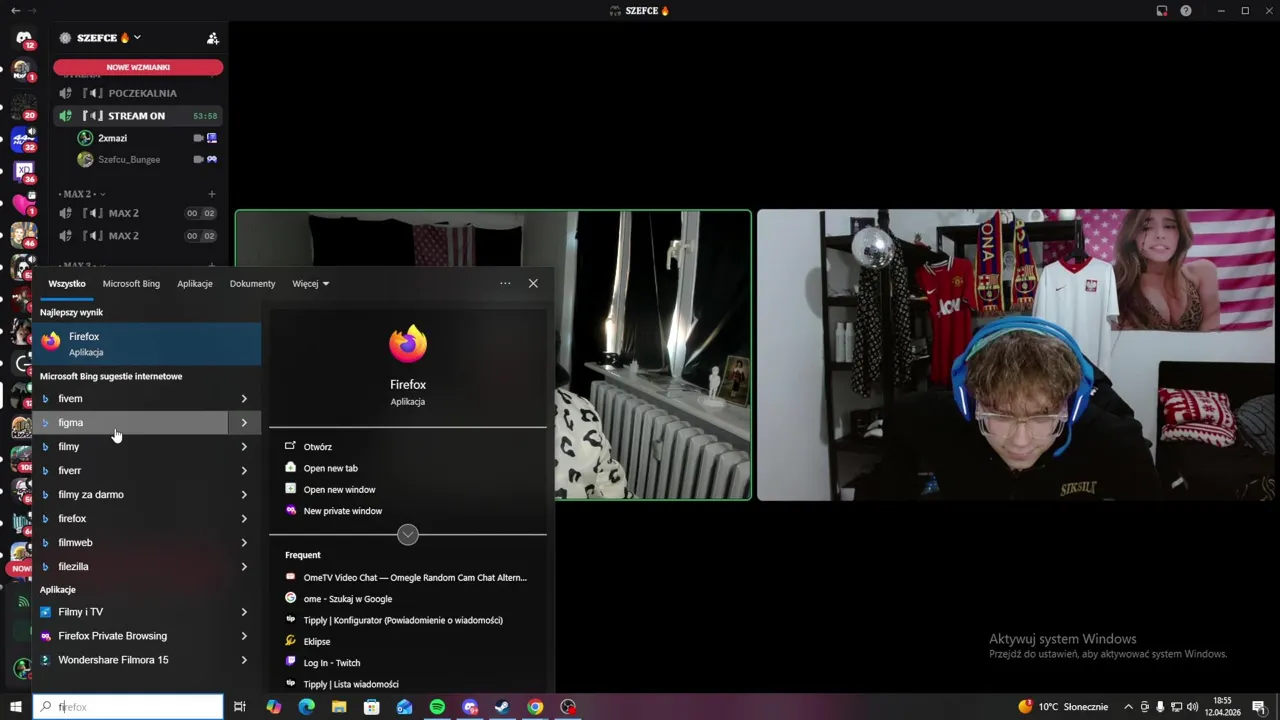This screenshot has width=1280, height=720.
Task: Switch to Discord taskbar icon
Action: point(470,707)
